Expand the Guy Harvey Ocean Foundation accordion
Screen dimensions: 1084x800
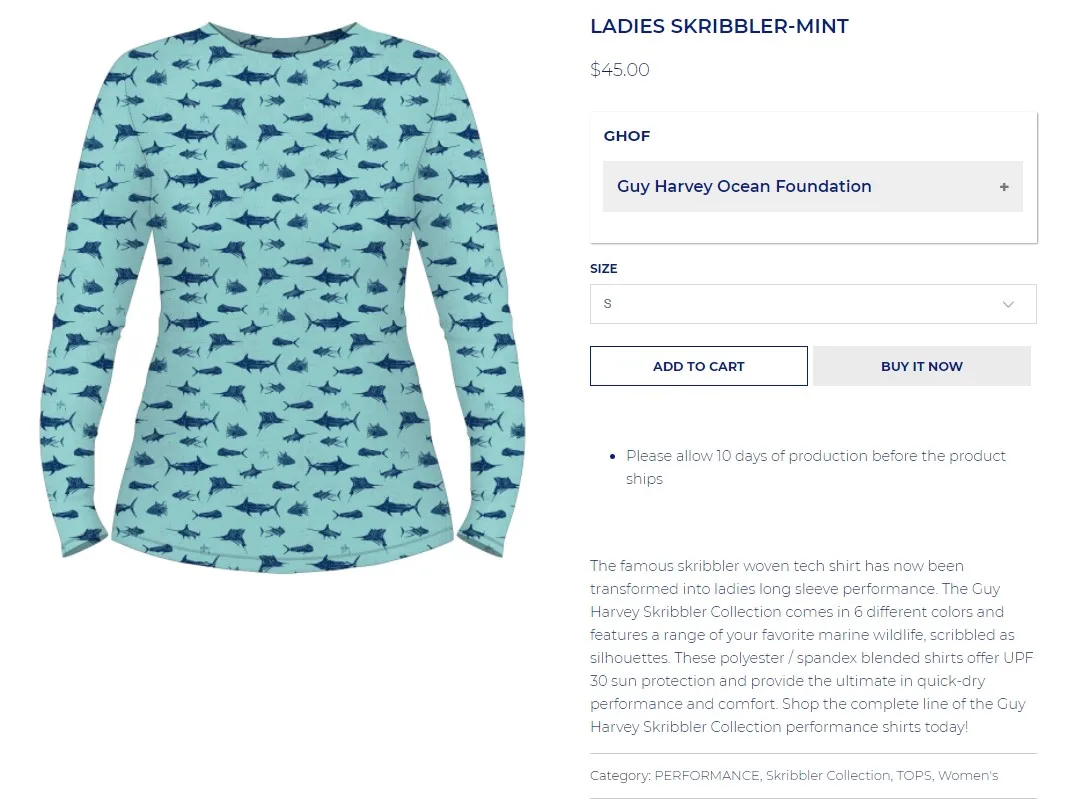(x=812, y=187)
